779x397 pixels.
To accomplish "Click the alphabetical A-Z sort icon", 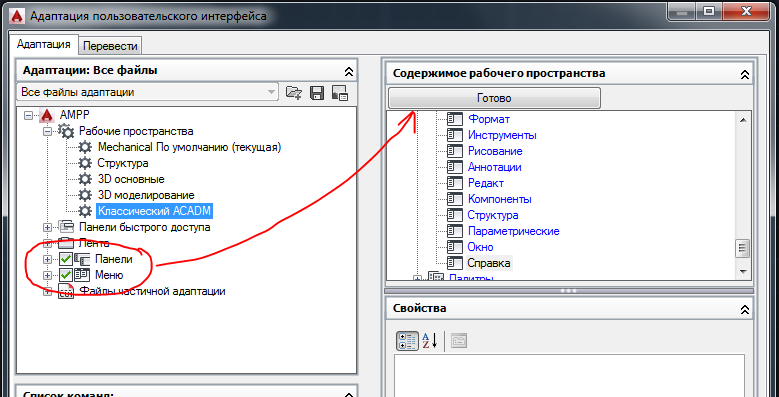I will [x=429, y=340].
